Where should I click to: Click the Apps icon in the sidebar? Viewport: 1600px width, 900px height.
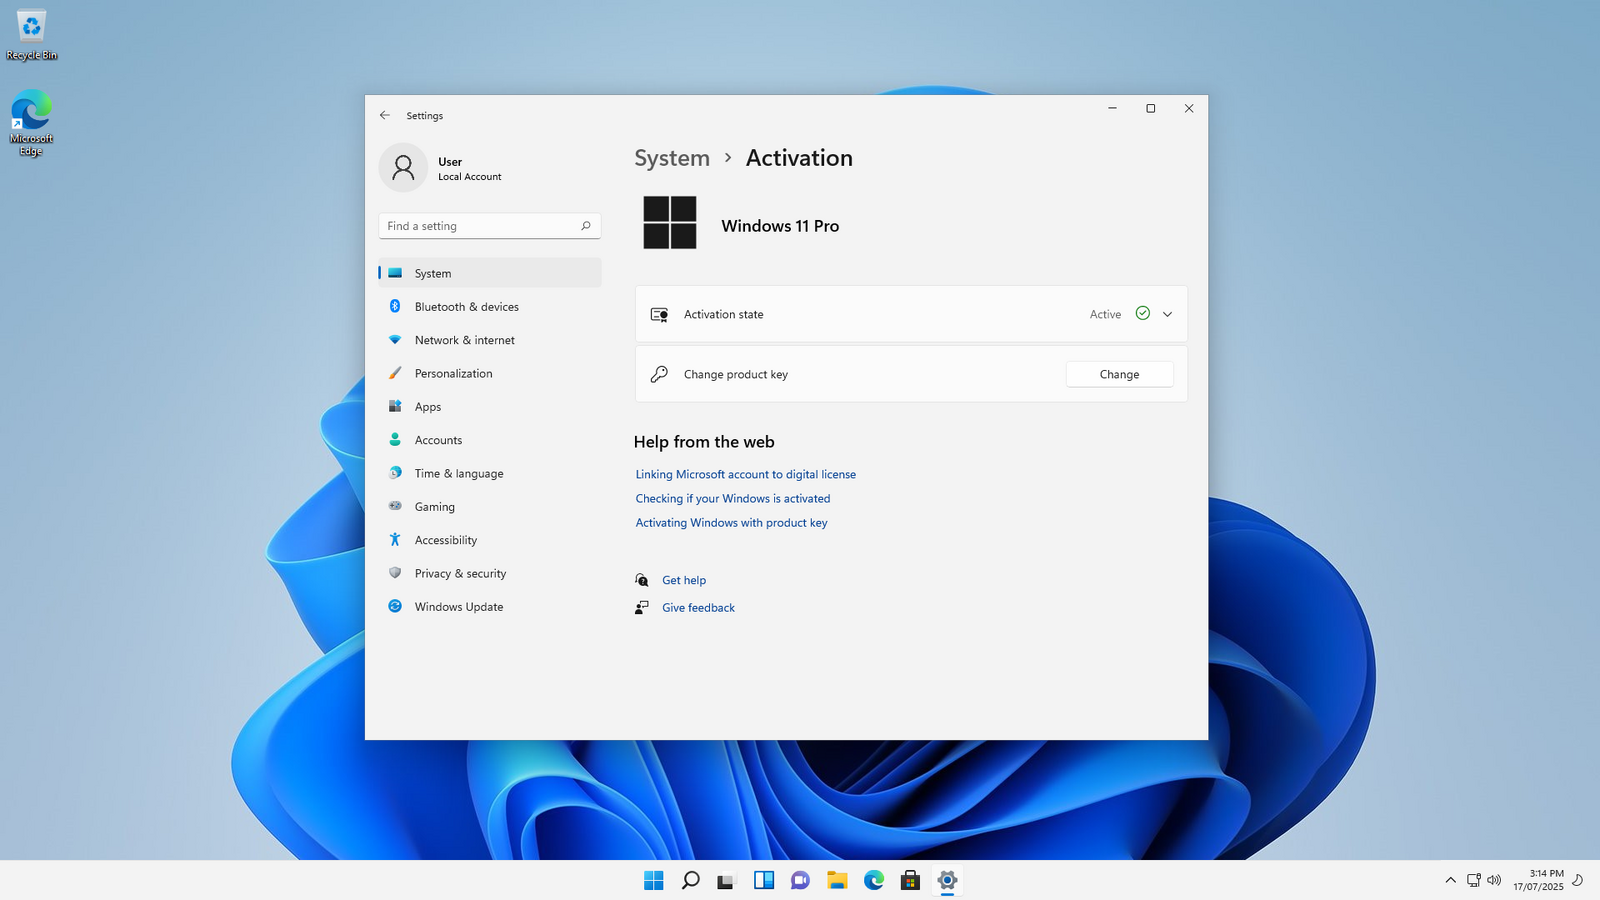tap(395, 406)
